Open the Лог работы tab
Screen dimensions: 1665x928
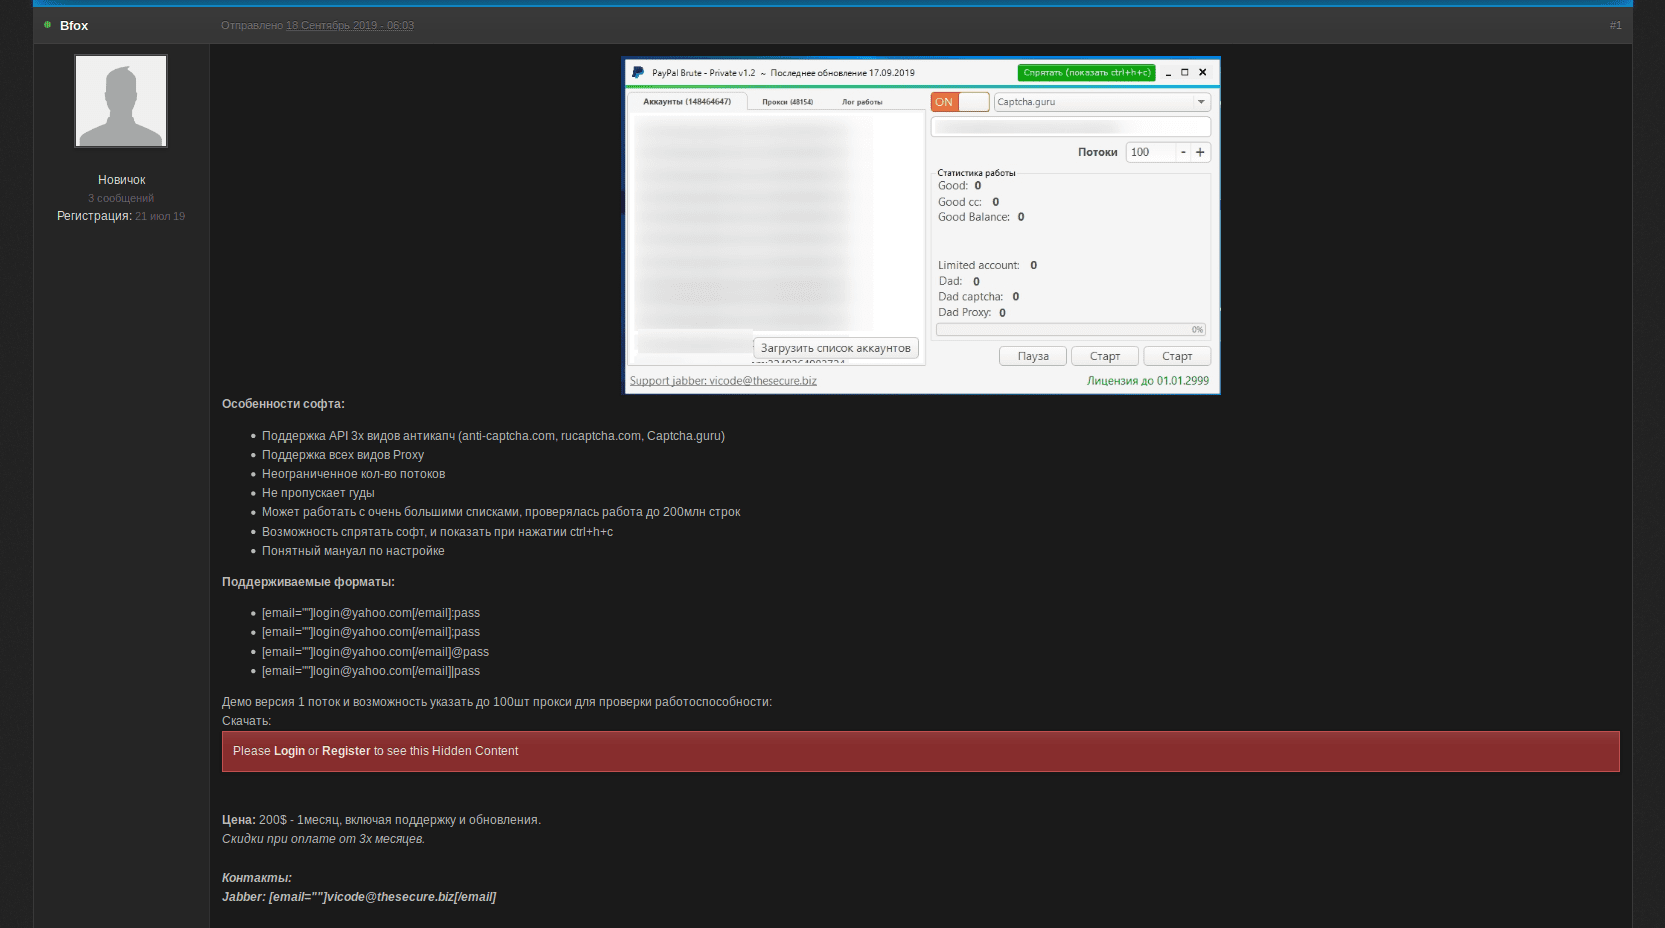pos(862,102)
